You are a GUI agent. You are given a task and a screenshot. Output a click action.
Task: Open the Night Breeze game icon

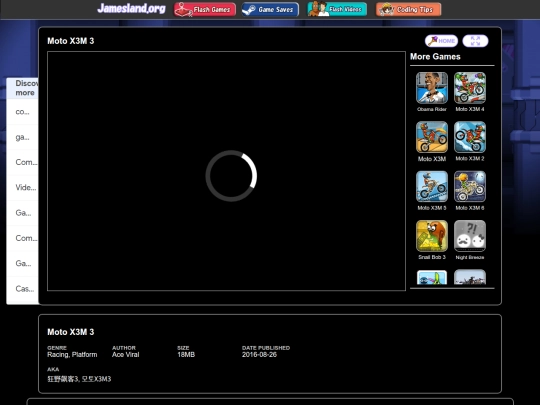[x=470, y=236]
